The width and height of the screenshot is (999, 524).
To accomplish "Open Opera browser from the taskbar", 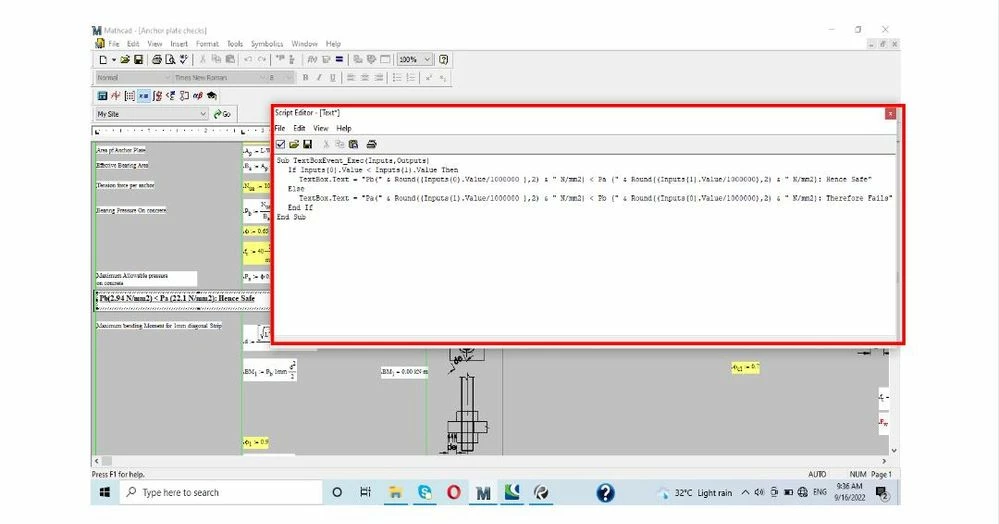I will click(454, 492).
